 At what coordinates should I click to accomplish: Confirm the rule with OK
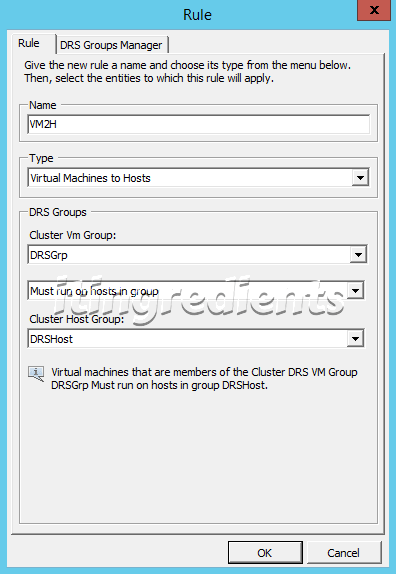tap(265, 553)
